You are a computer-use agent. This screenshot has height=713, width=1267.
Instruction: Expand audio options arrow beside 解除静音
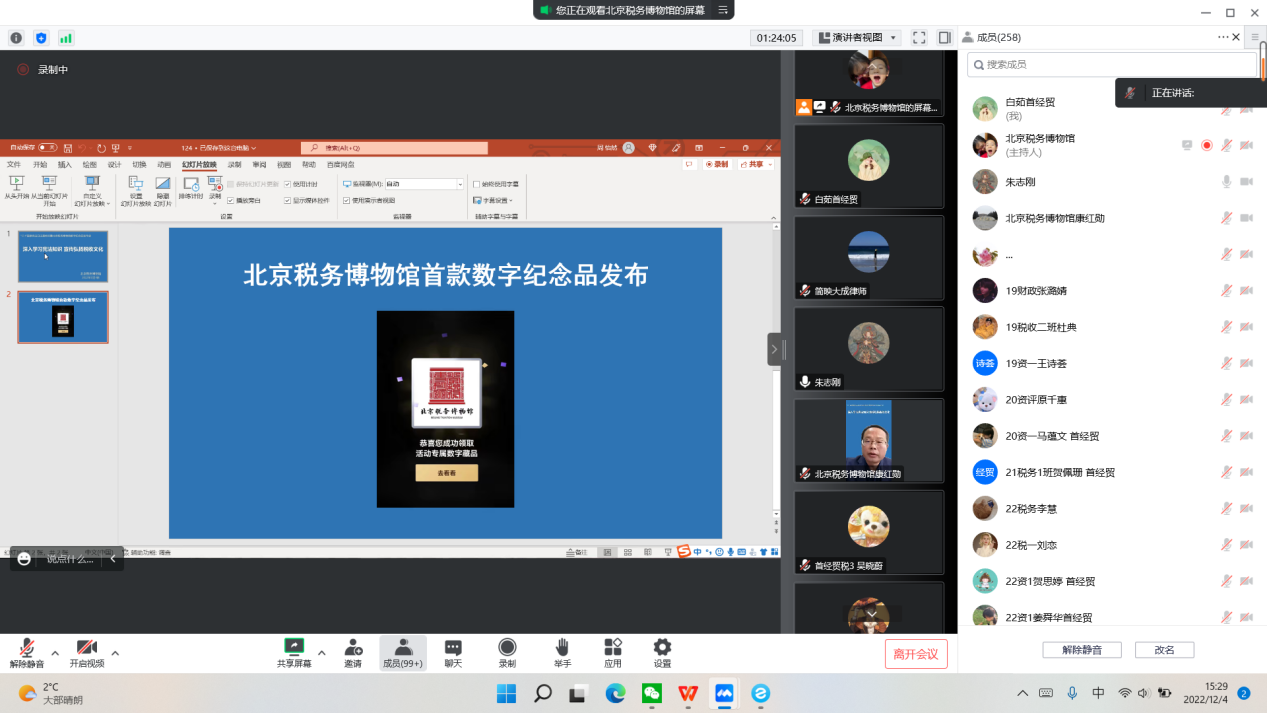[55, 653]
